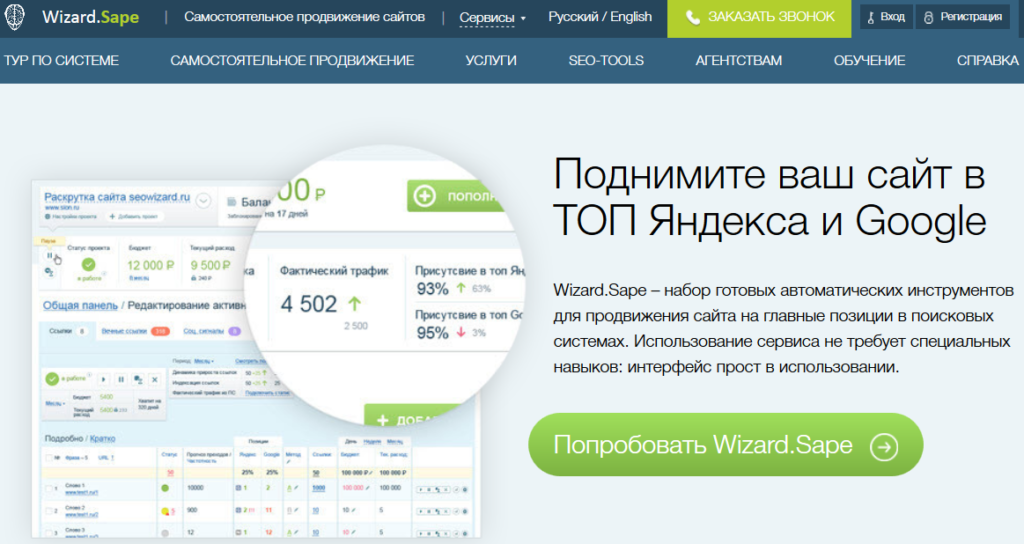Screen dimensions: 1024x544
Task: Tick the checkbox for Слово 2 row
Action: click(48, 511)
